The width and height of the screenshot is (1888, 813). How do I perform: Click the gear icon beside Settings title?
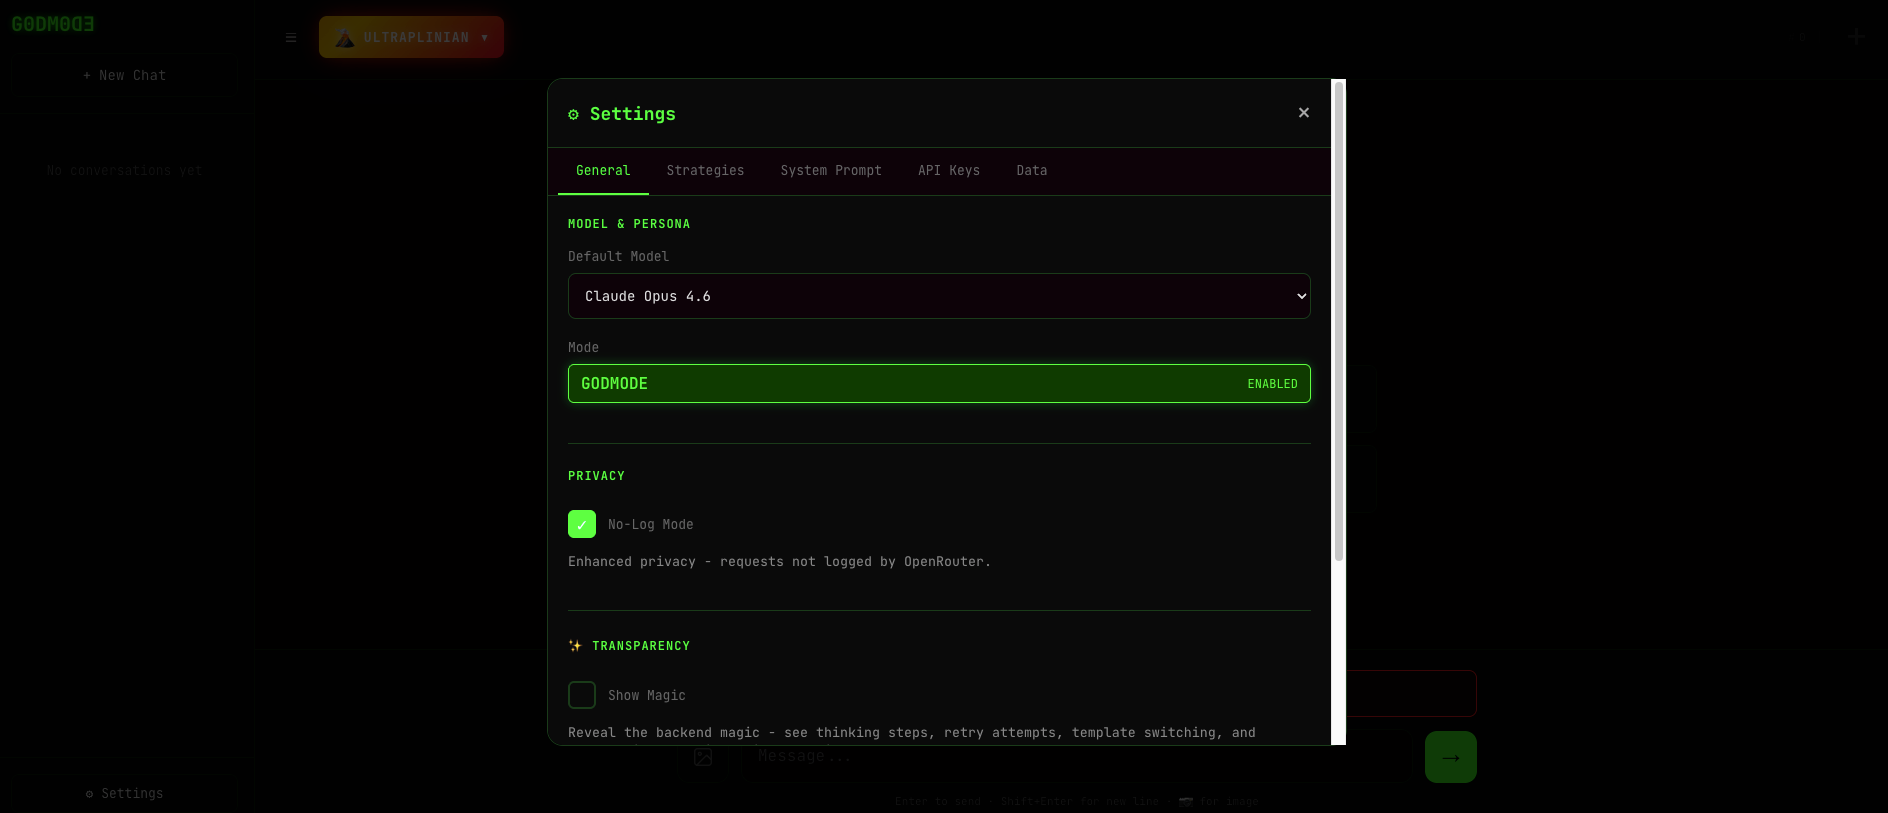click(x=573, y=114)
